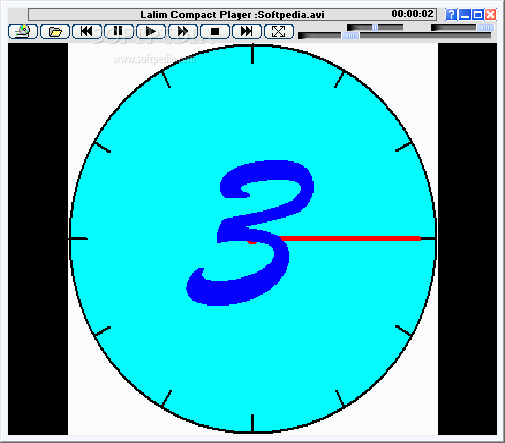
Task: Click the Play button
Action: pyautogui.click(x=151, y=31)
